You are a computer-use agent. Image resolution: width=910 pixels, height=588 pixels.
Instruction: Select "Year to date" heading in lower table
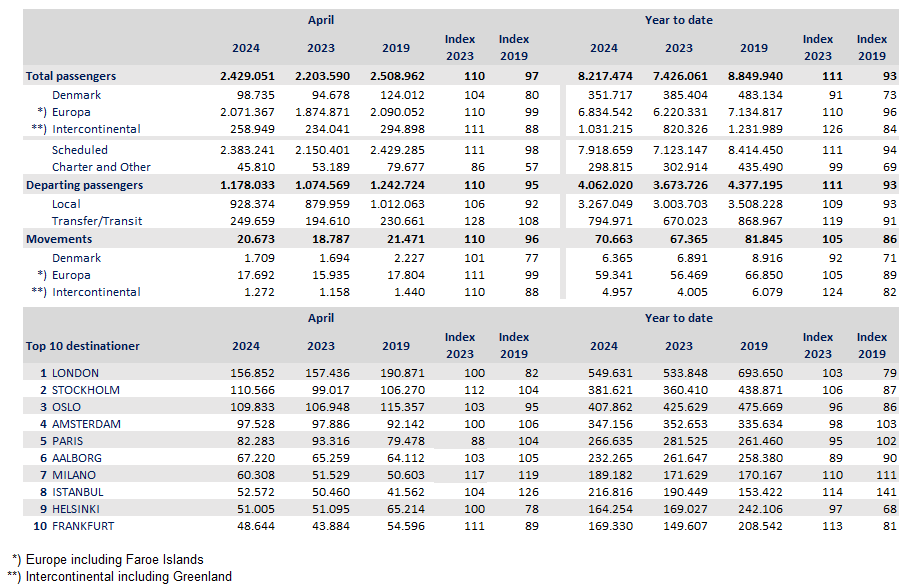679,318
